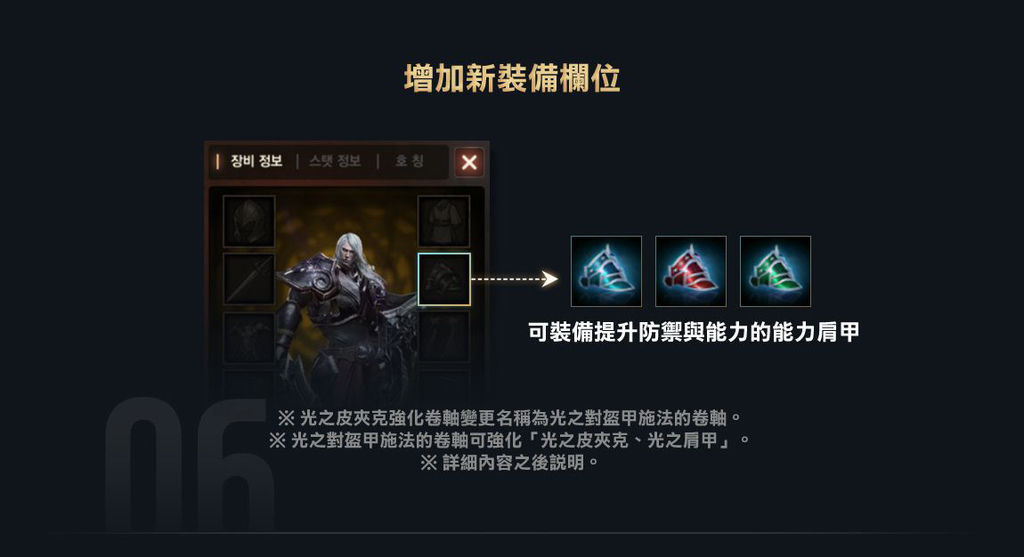1024x557 pixels.
Task: Open the 호칭 tab
Action: click(x=409, y=161)
